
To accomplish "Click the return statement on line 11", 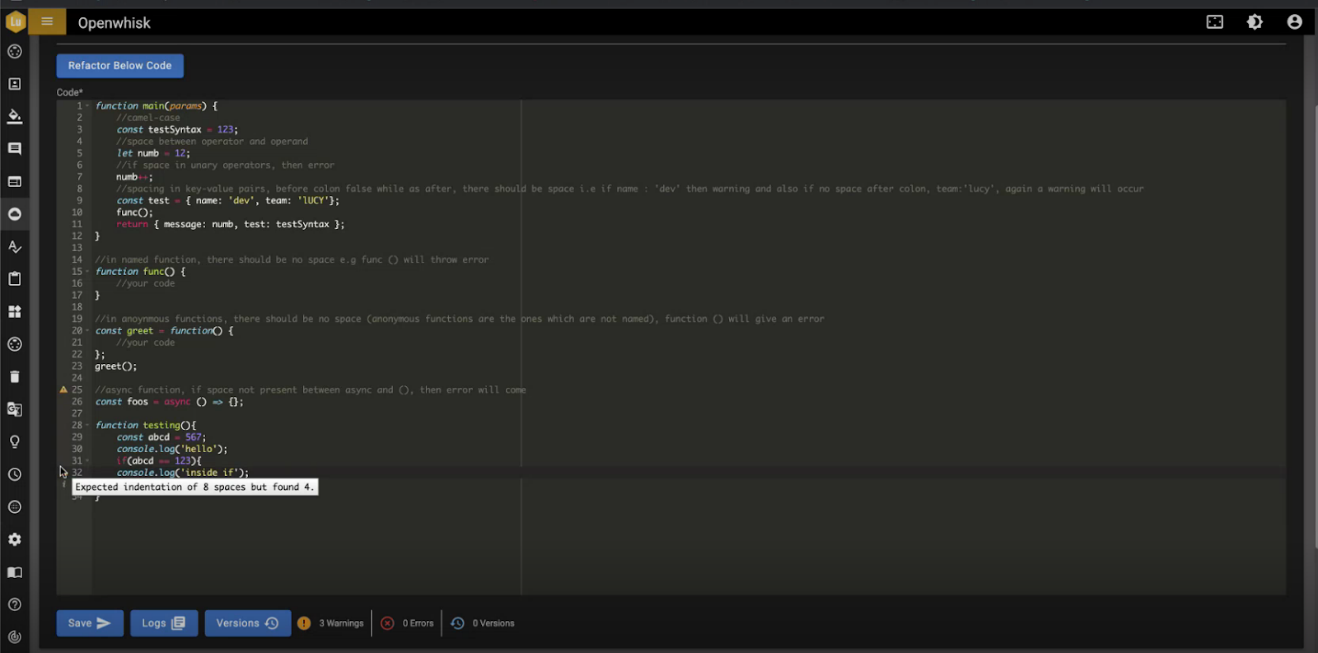I will 230,224.
